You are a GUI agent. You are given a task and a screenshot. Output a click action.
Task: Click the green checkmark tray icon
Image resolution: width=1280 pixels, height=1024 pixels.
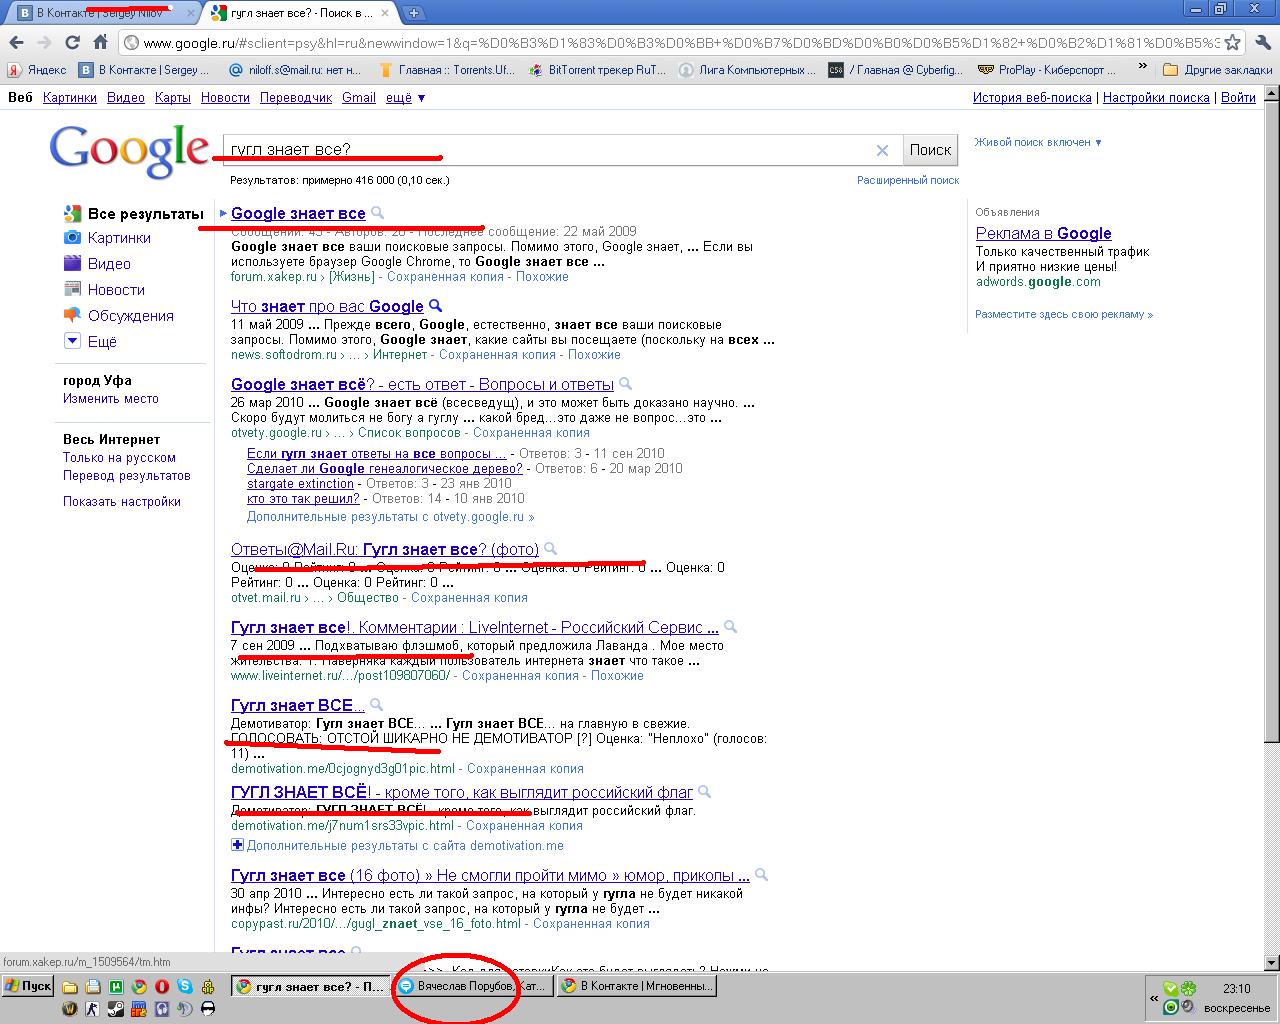pos(1171,988)
